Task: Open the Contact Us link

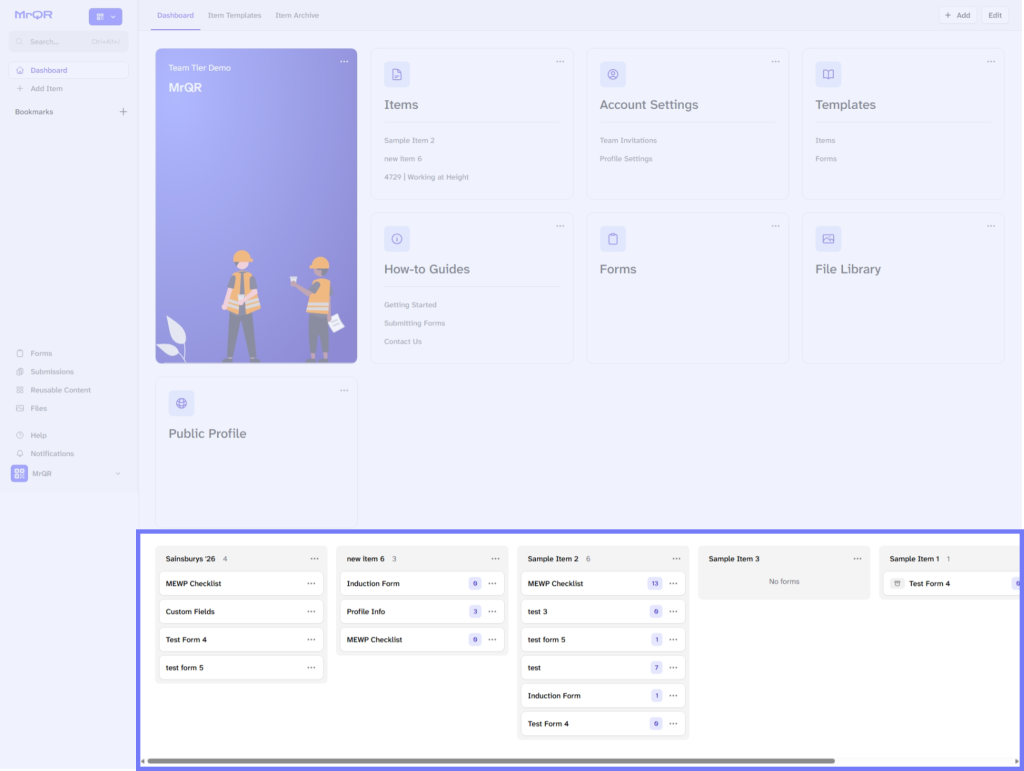Action: (x=403, y=341)
